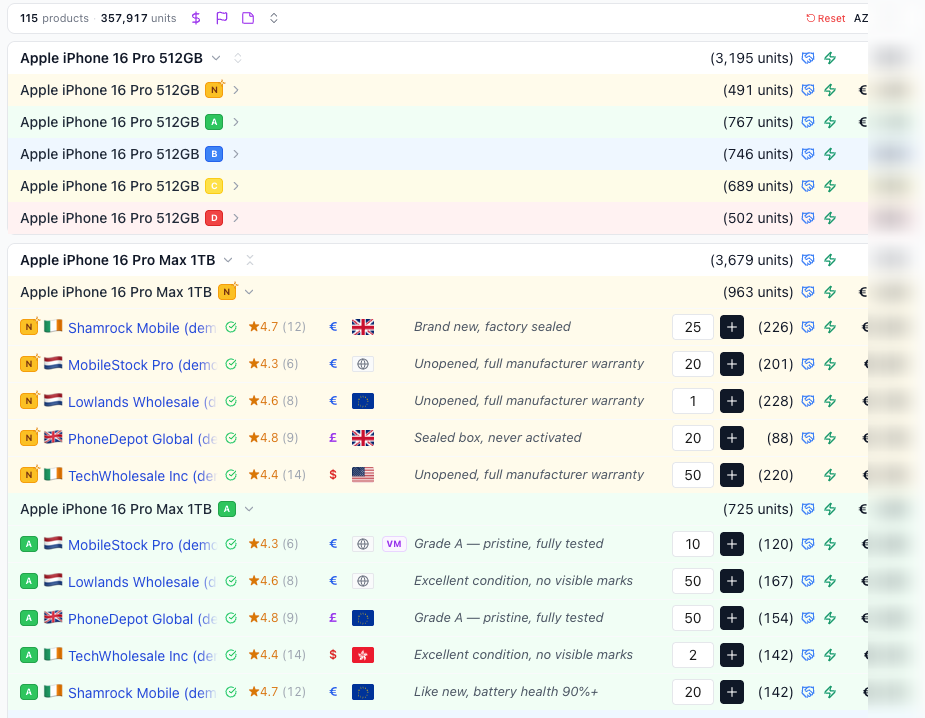This screenshot has height=718, width=925.
Task: Click verified checkmark icon beside Shamrock Mobile grade N
Action: [x=231, y=327]
